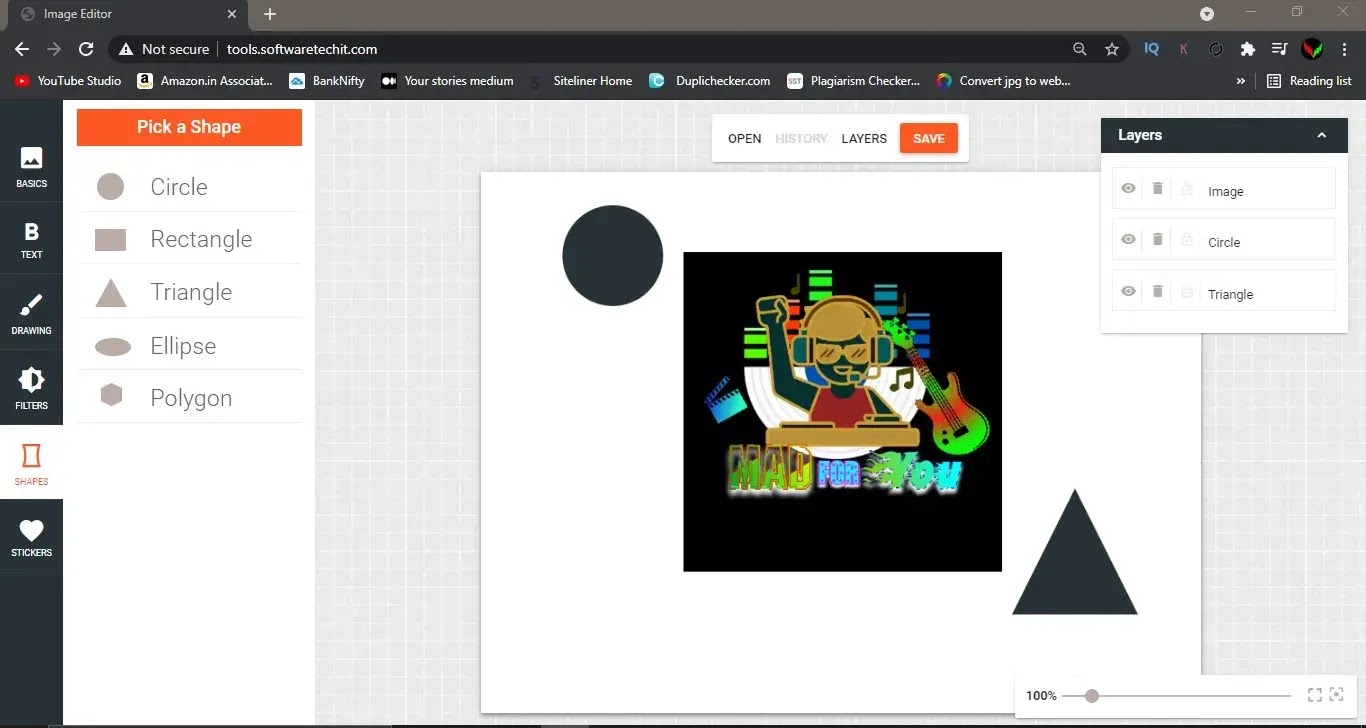1366x728 pixels.
Task: Add a Polygon shape
Action: [x=189, y=398]
